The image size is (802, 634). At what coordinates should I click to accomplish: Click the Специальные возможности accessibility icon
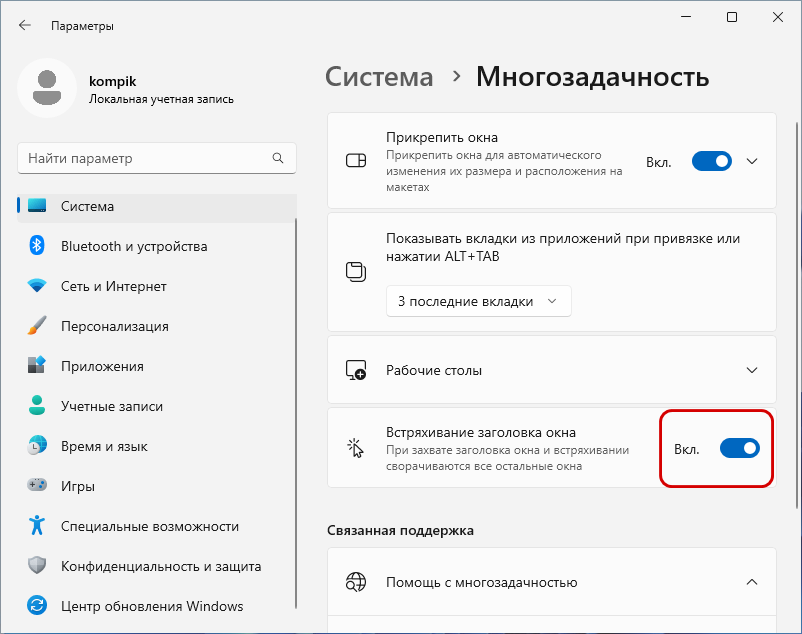(x=37, y=526)
